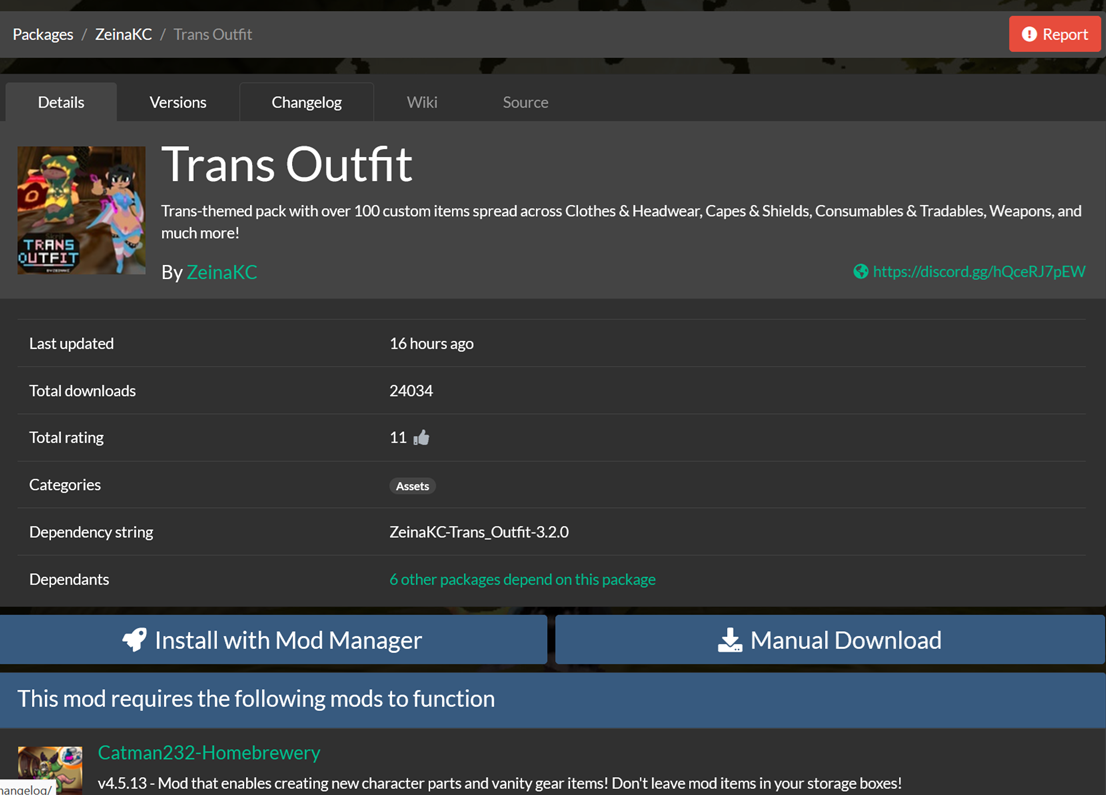Switch to the Versions tab
Viewport: 1106px width, 795px height.
[178, 102]
